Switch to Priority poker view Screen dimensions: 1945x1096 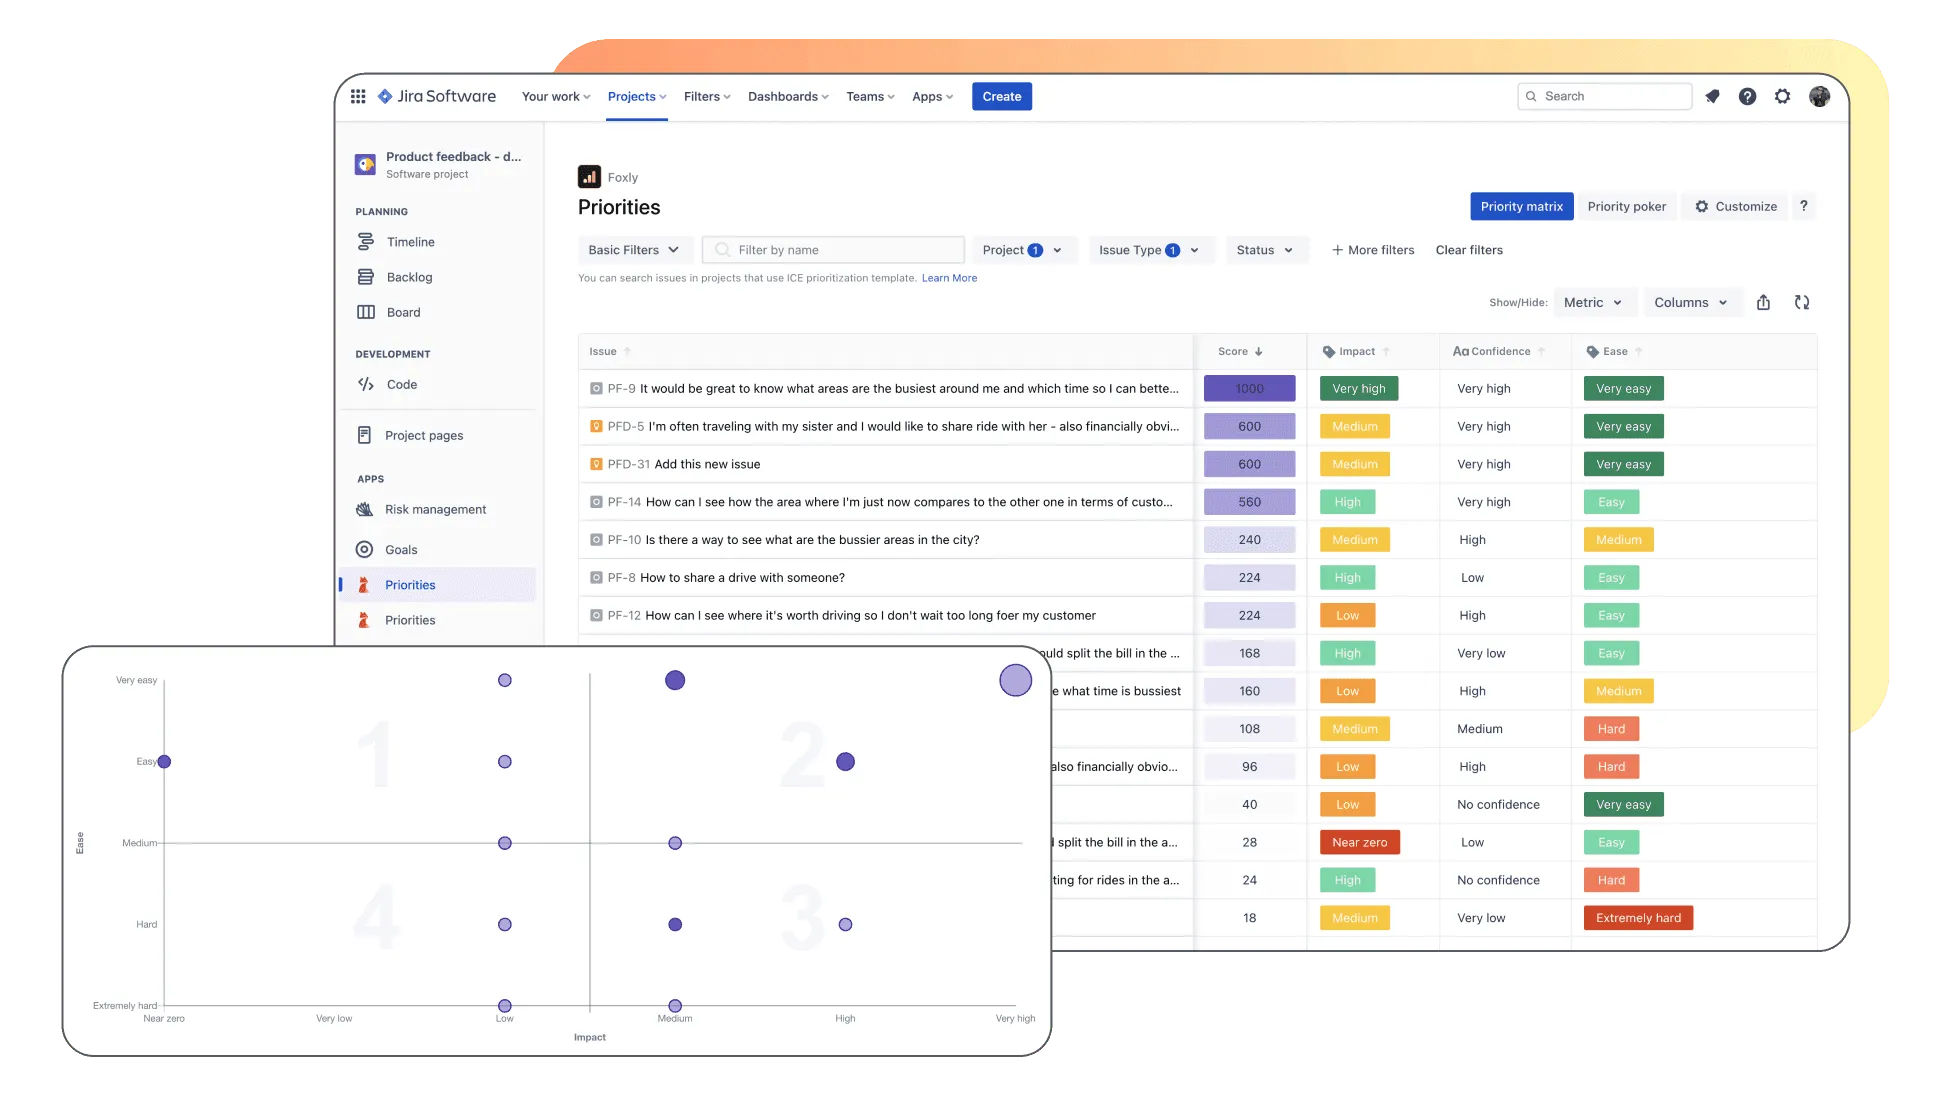(x=1626, y=206)
